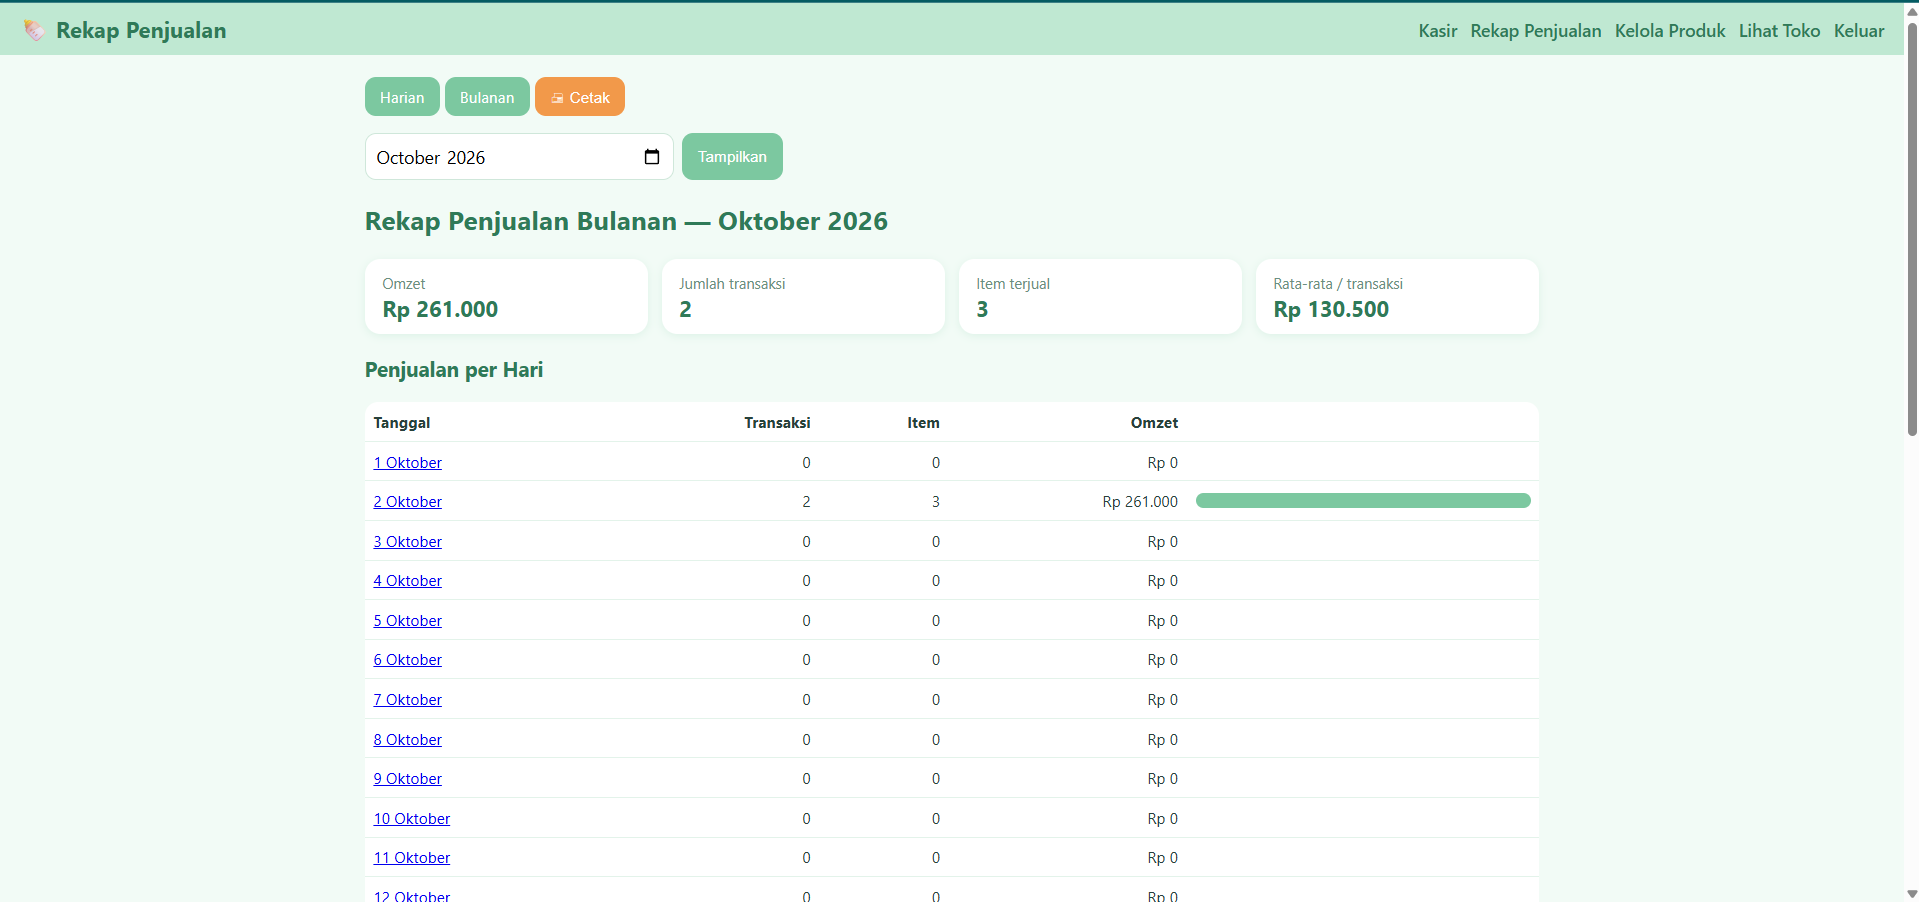Viewport: 1919px width, 902px height.
Task: Open the 9 Oktober daily report
Action: (x=407, y=779)
